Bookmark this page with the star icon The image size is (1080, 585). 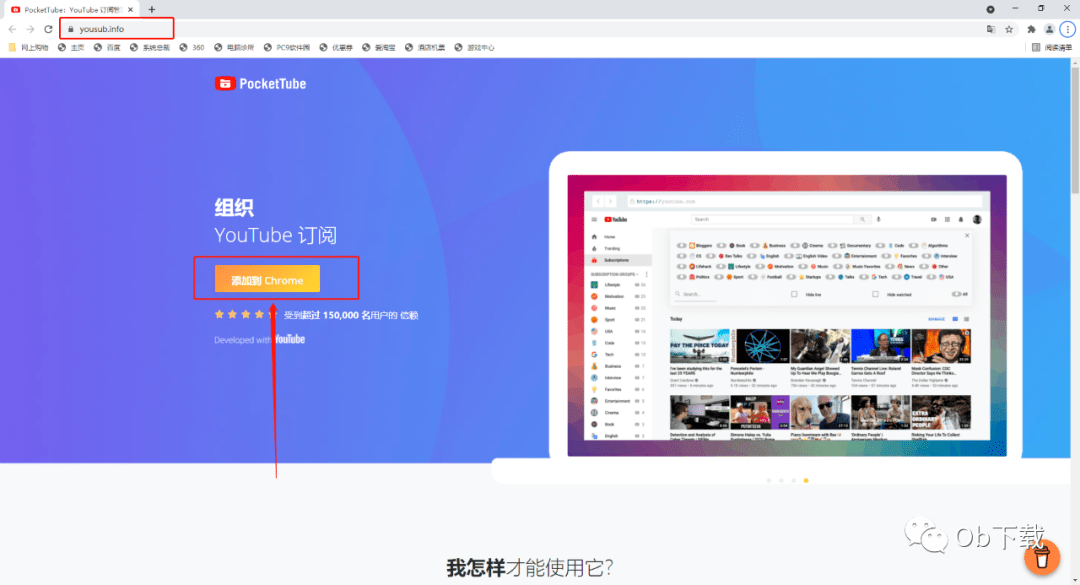[1009, 29]
